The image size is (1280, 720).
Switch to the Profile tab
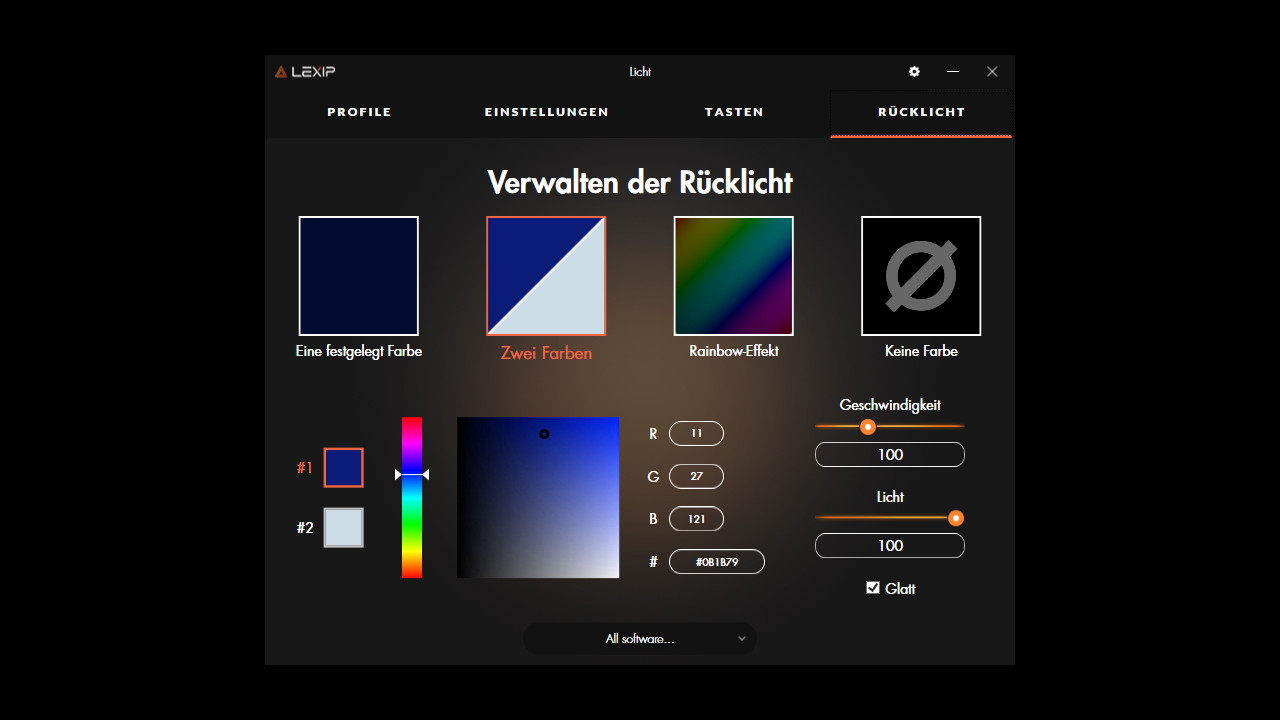(359, 112)
